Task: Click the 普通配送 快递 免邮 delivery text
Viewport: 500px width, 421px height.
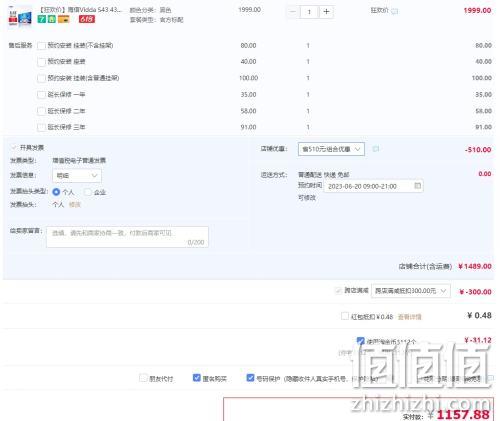Action: pyautogui.click(x=323, y=175)
